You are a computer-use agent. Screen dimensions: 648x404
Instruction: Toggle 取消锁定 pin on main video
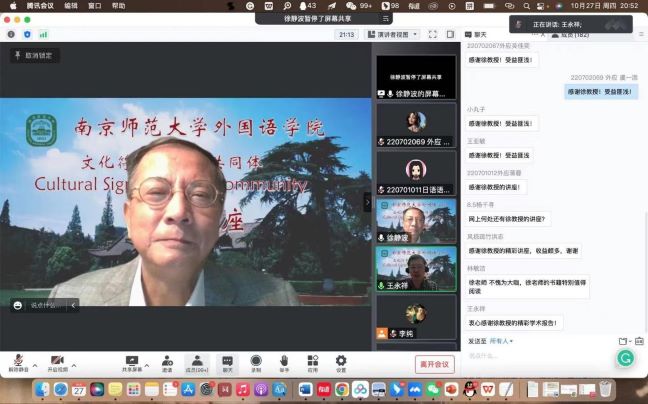(35, 56)
